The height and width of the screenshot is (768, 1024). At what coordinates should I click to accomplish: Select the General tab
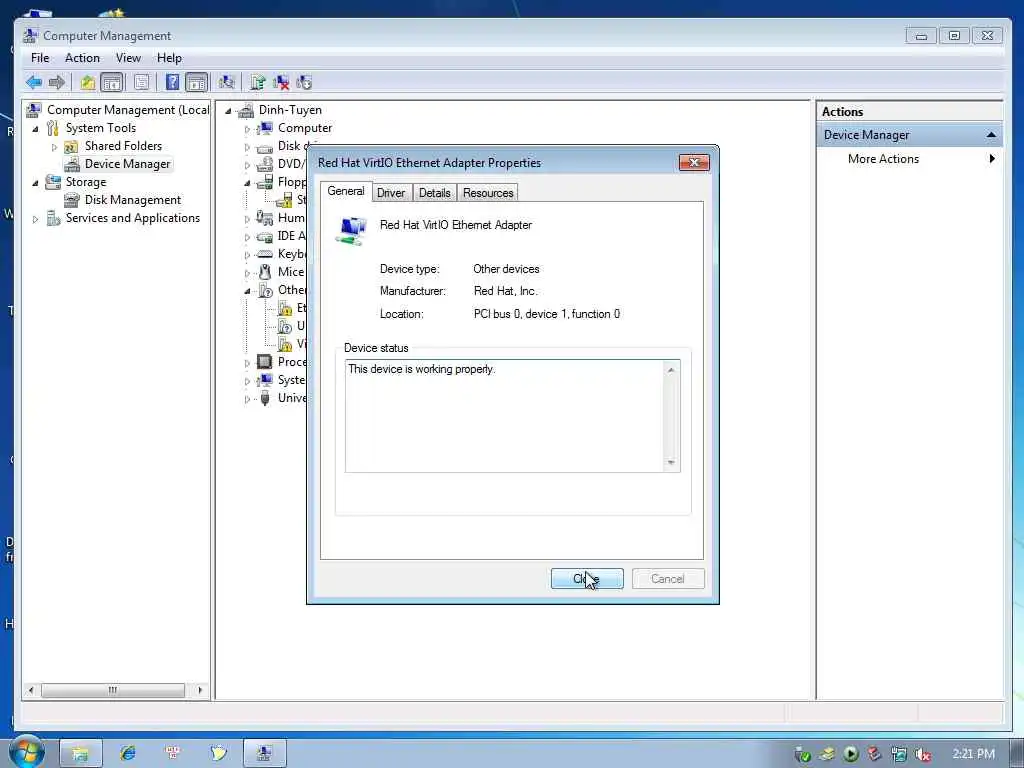tap(345, 191)
